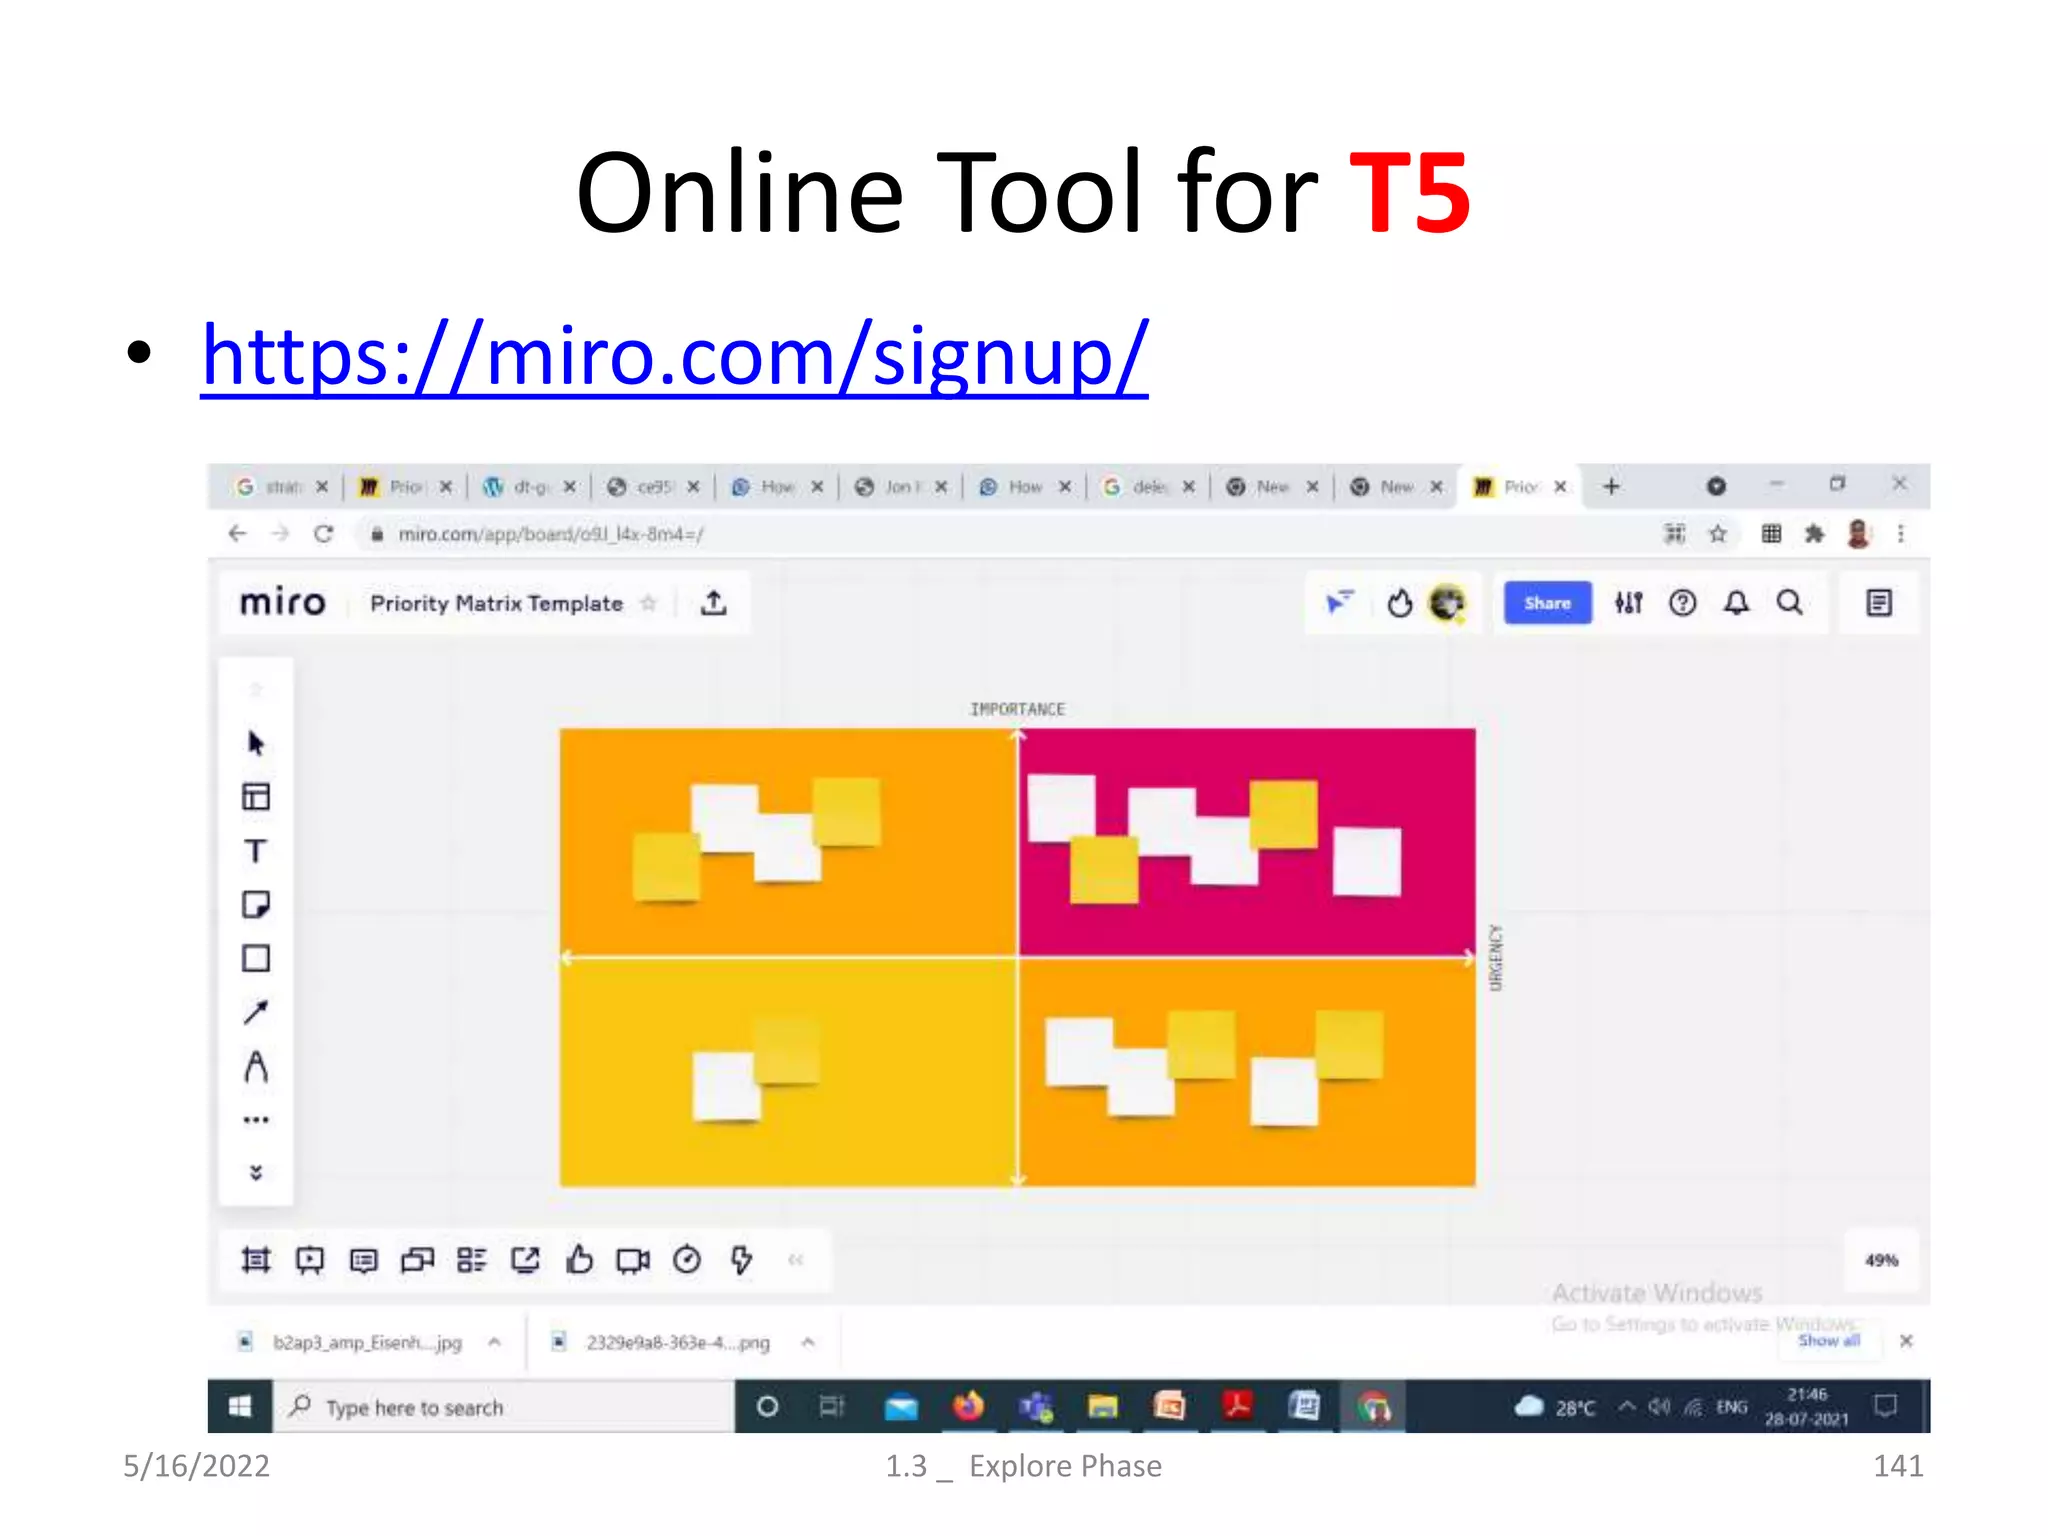Open the Activity lightning bolt icon

(741, 1260)
